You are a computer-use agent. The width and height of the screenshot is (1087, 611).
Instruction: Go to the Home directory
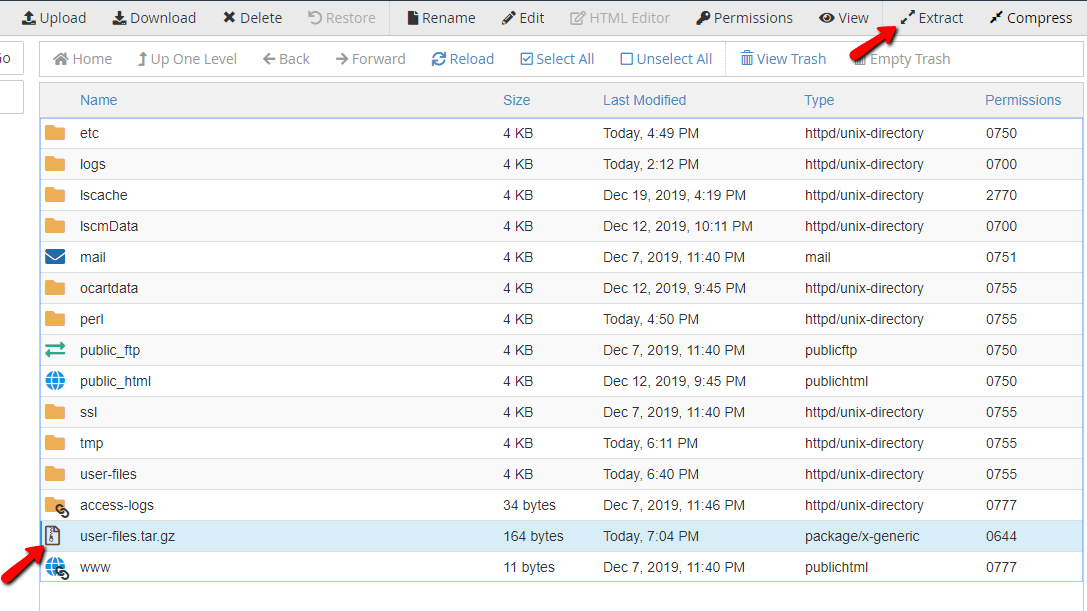(x=82, y=59)
